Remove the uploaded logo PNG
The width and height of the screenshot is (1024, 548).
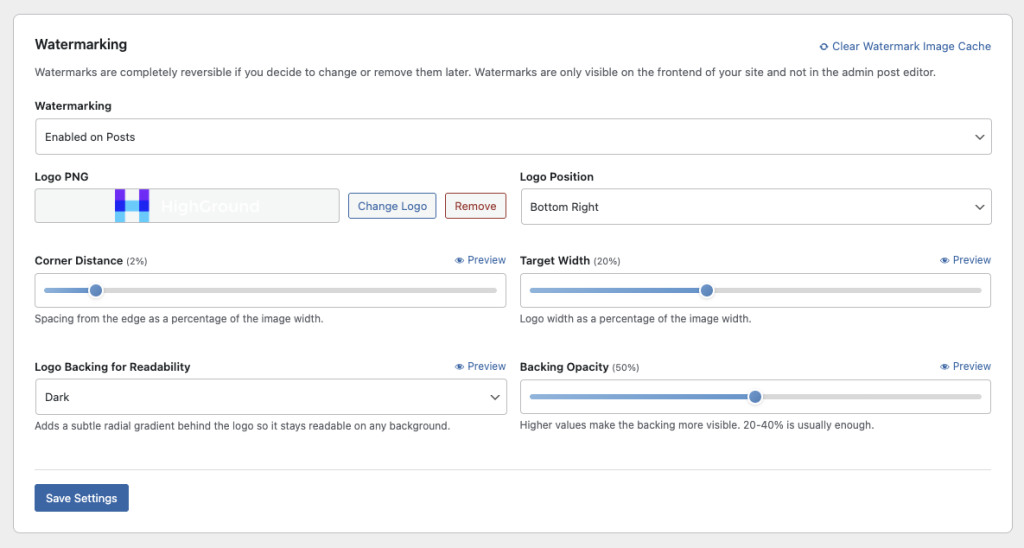tap(475, 206)
